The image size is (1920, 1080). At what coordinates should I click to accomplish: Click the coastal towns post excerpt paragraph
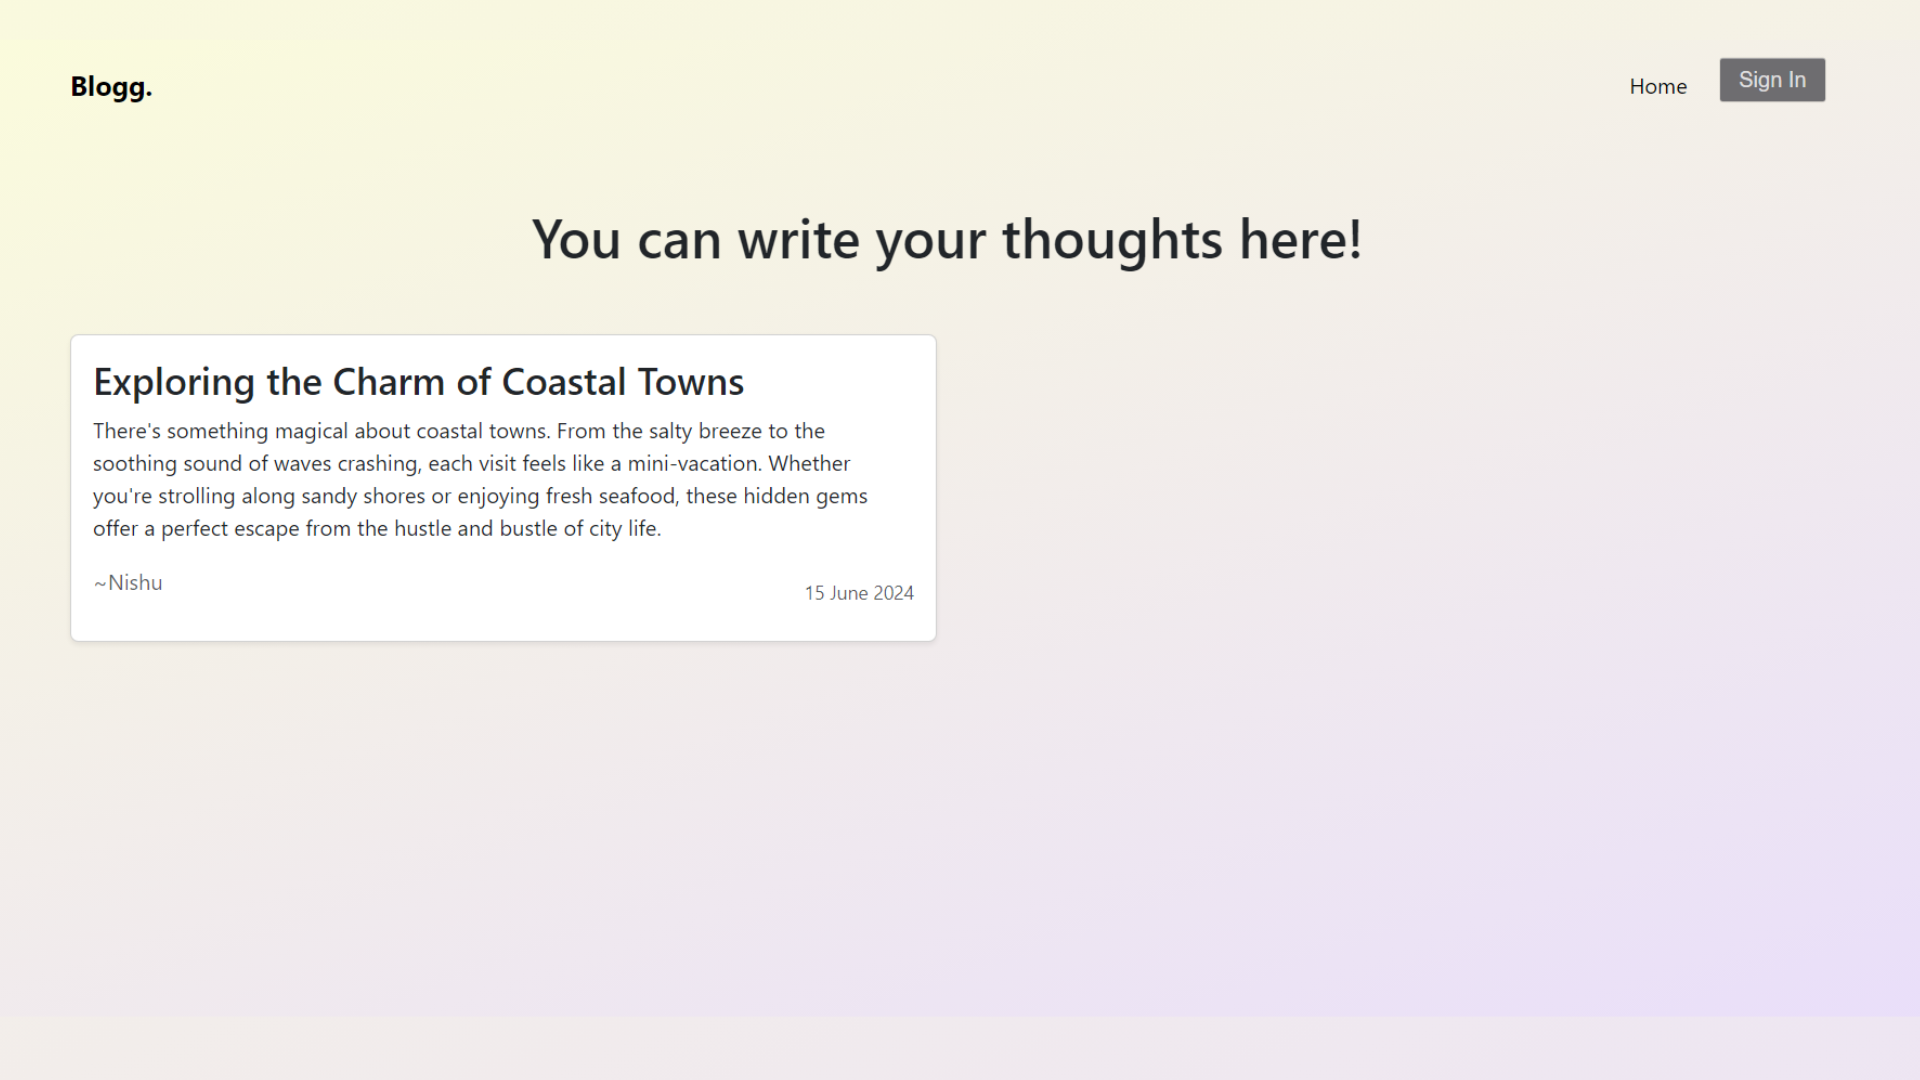481,480
